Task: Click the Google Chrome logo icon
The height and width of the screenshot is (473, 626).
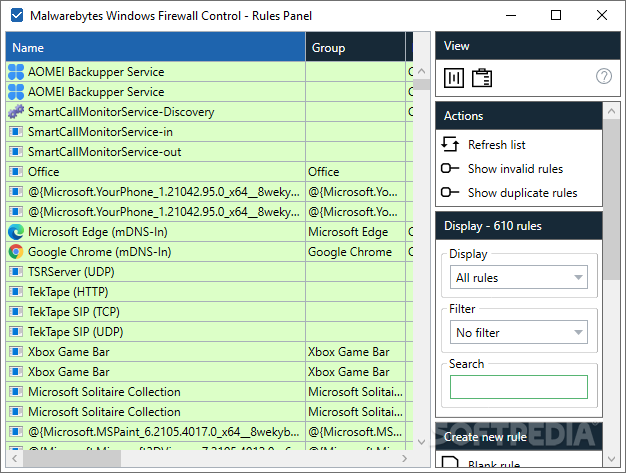Action: click(x=16, y=252)
